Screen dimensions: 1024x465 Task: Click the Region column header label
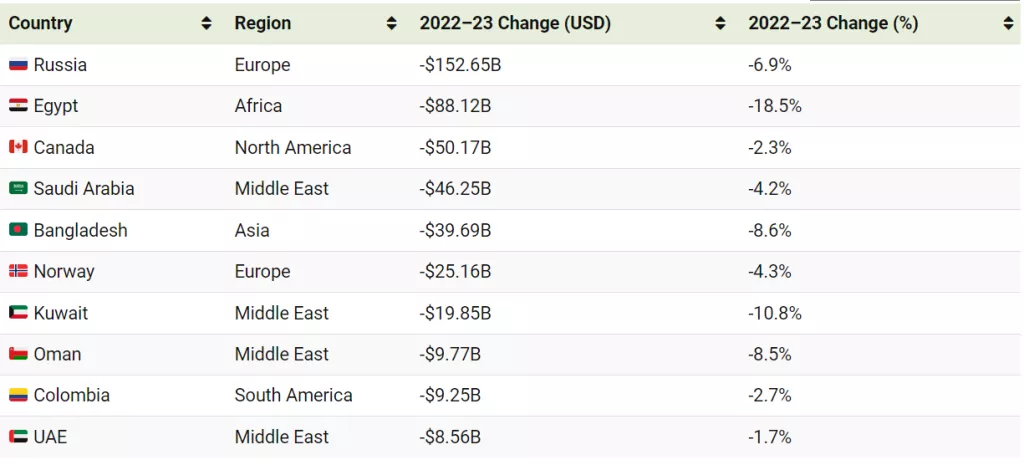(x=263, y=23)
